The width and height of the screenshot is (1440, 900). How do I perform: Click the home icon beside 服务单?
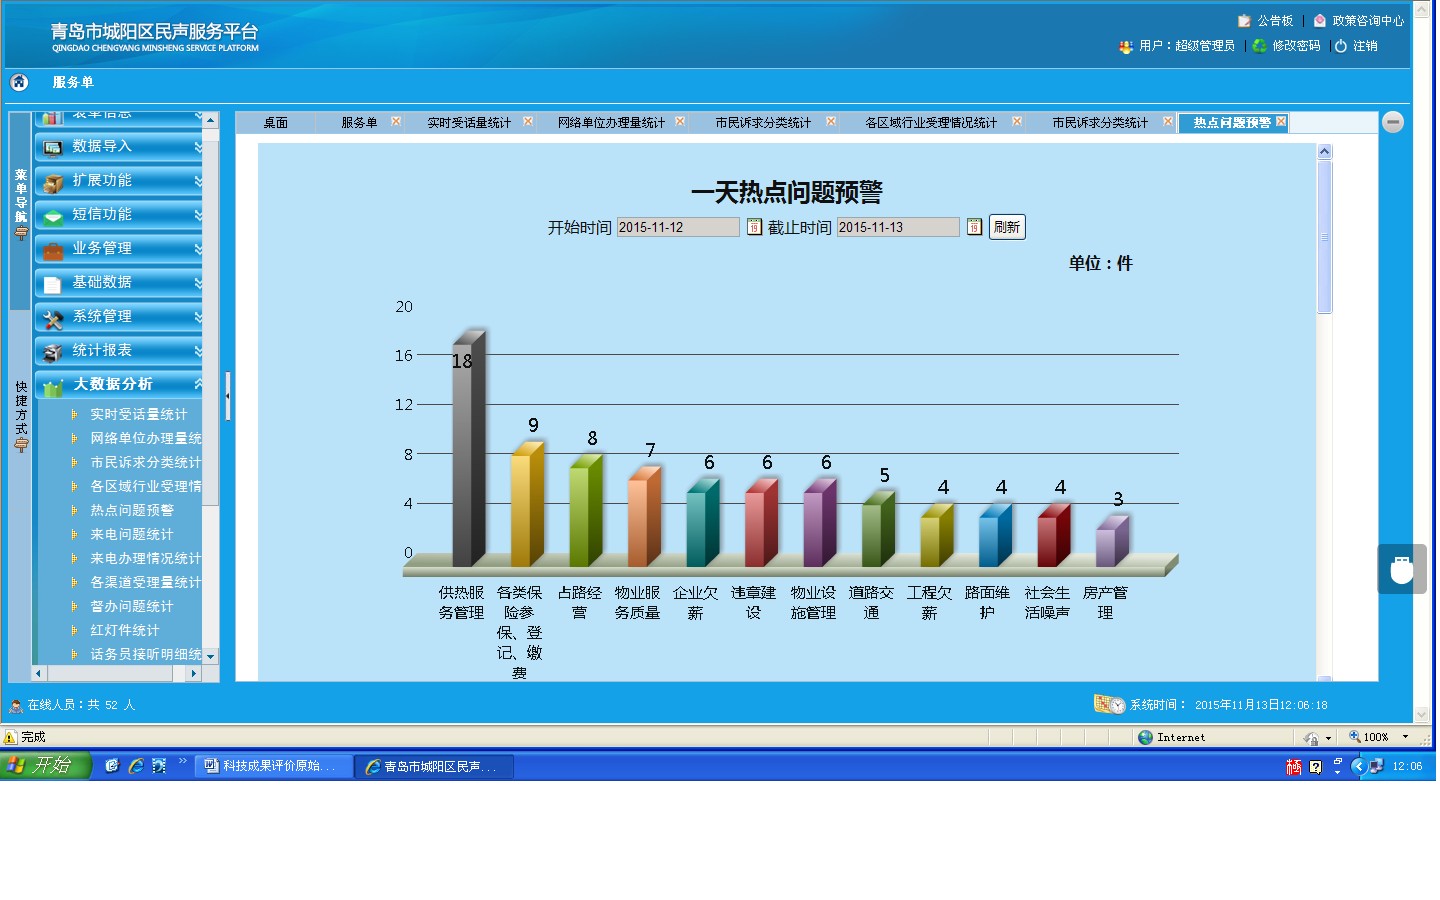tap(19, 82)
